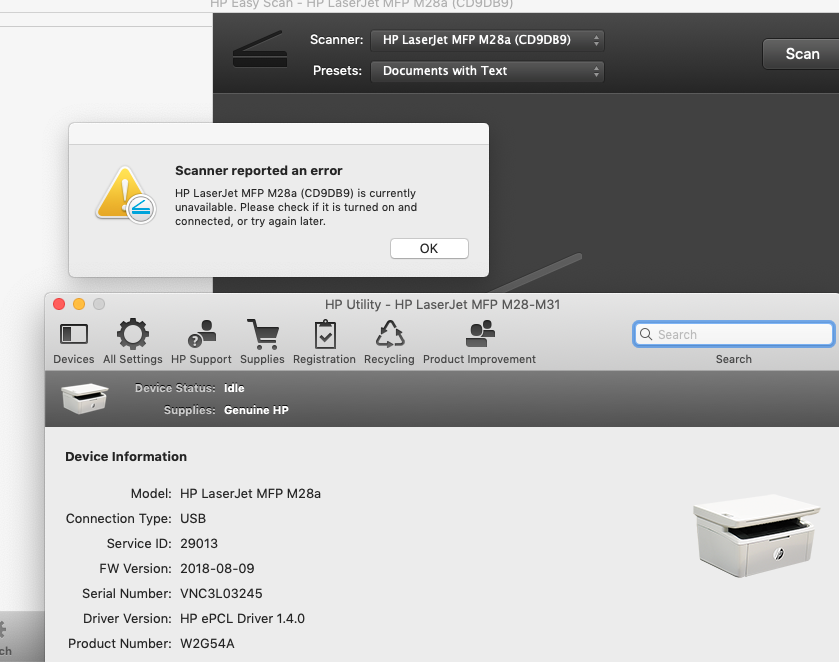This screenshot has height=662, width=839.
Task: Select the serial number VNC3L03245
Action: [221, 593]
